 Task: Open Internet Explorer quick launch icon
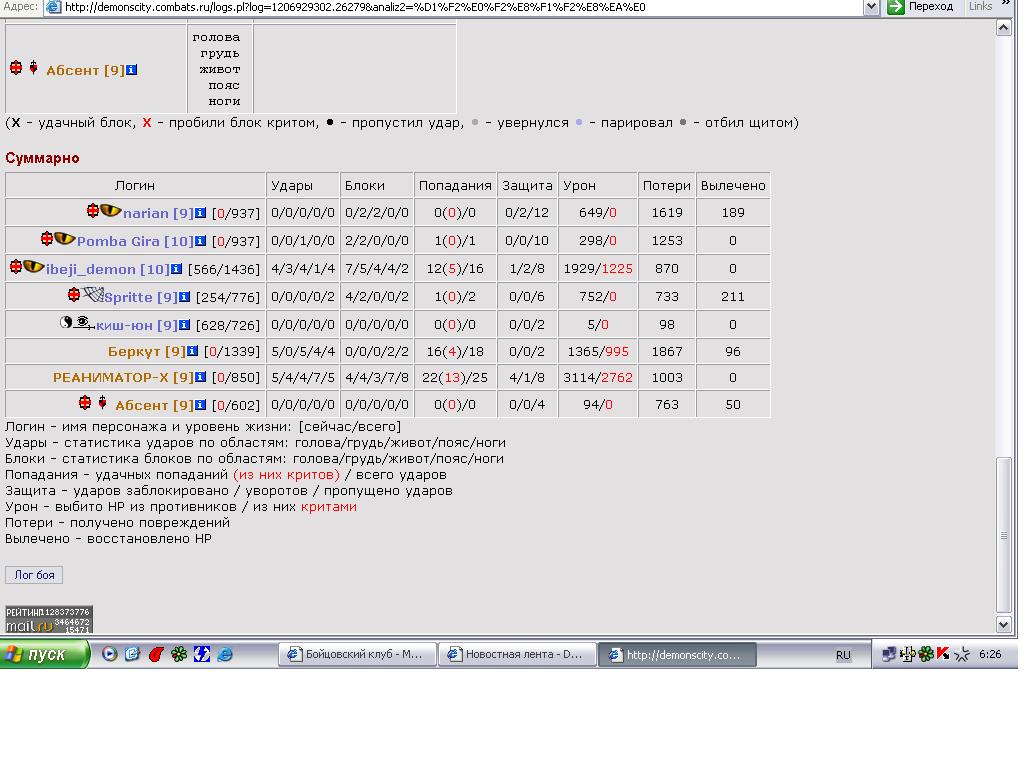coord(225,654)
